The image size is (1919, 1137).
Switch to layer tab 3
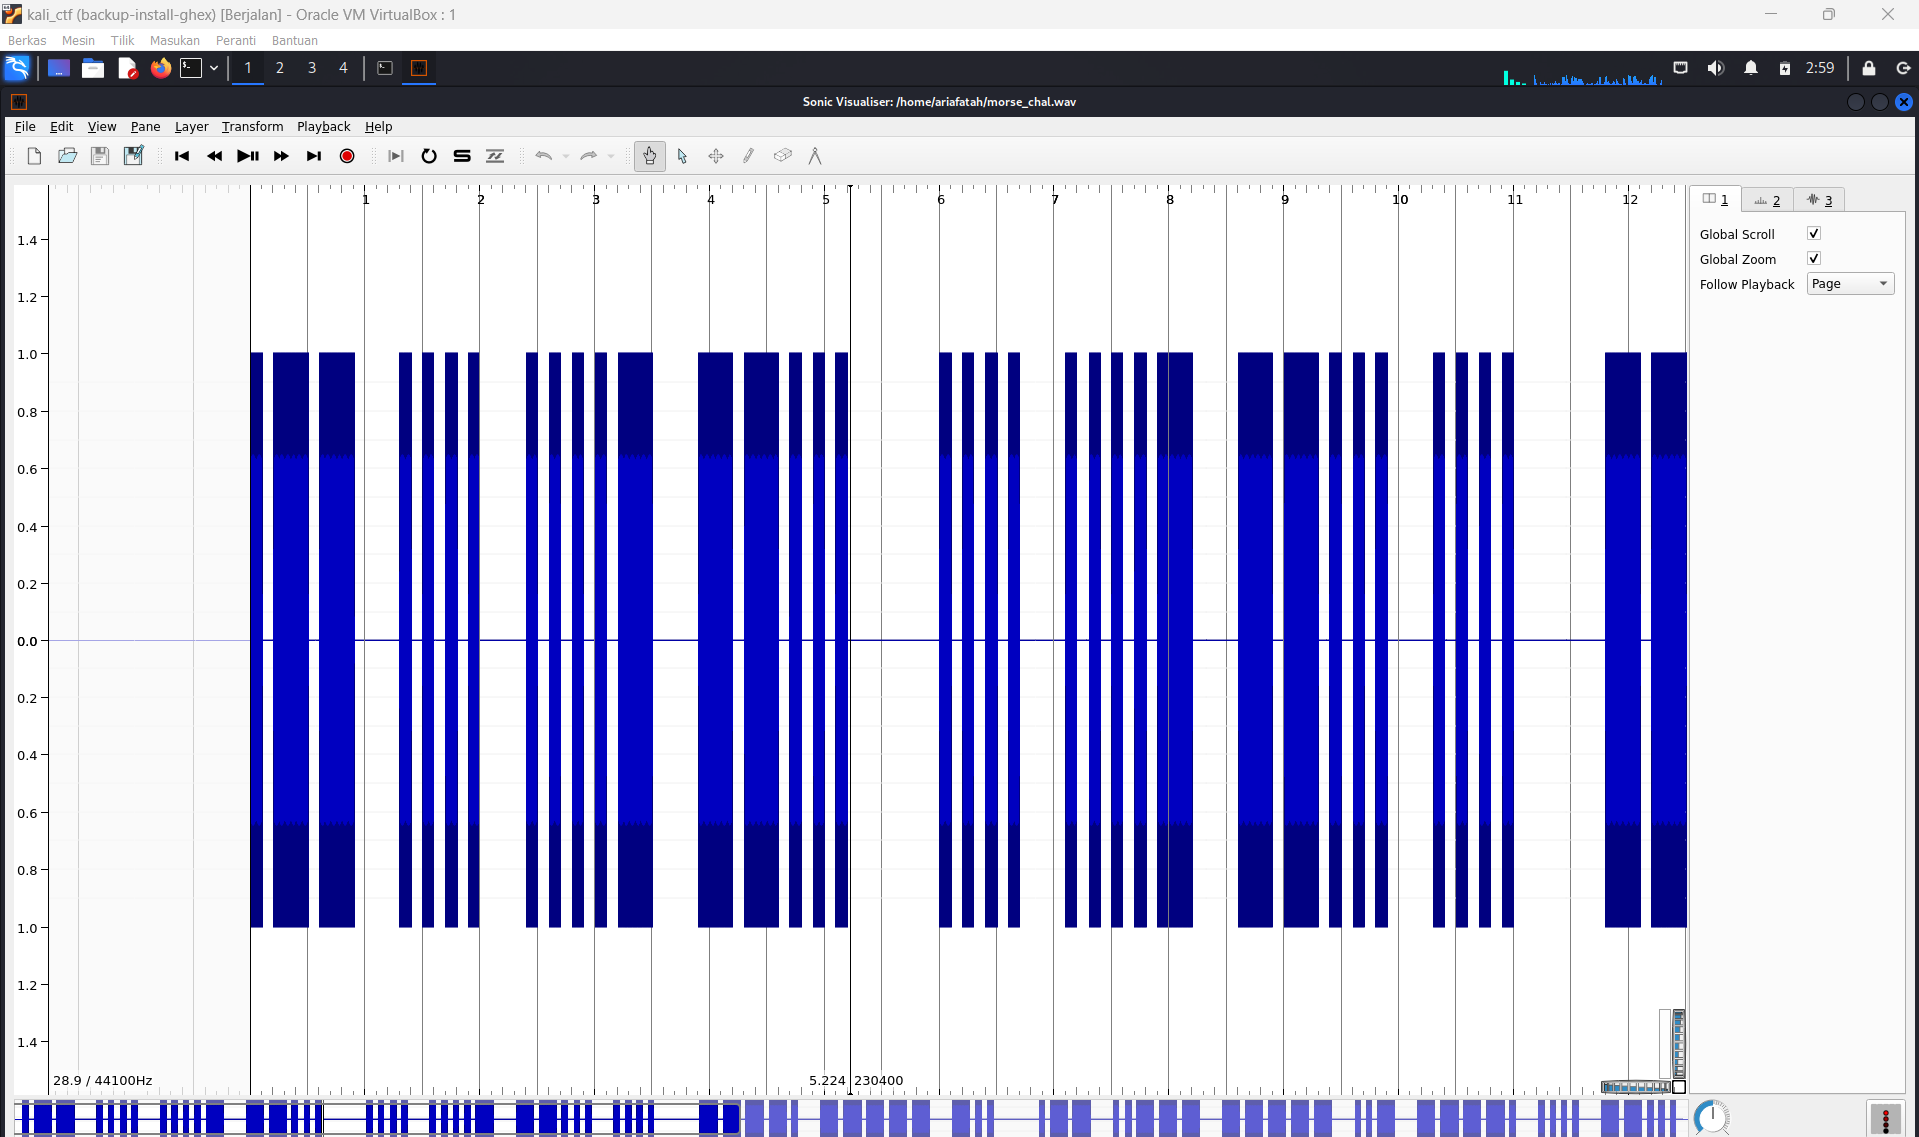click(1819, 201)
